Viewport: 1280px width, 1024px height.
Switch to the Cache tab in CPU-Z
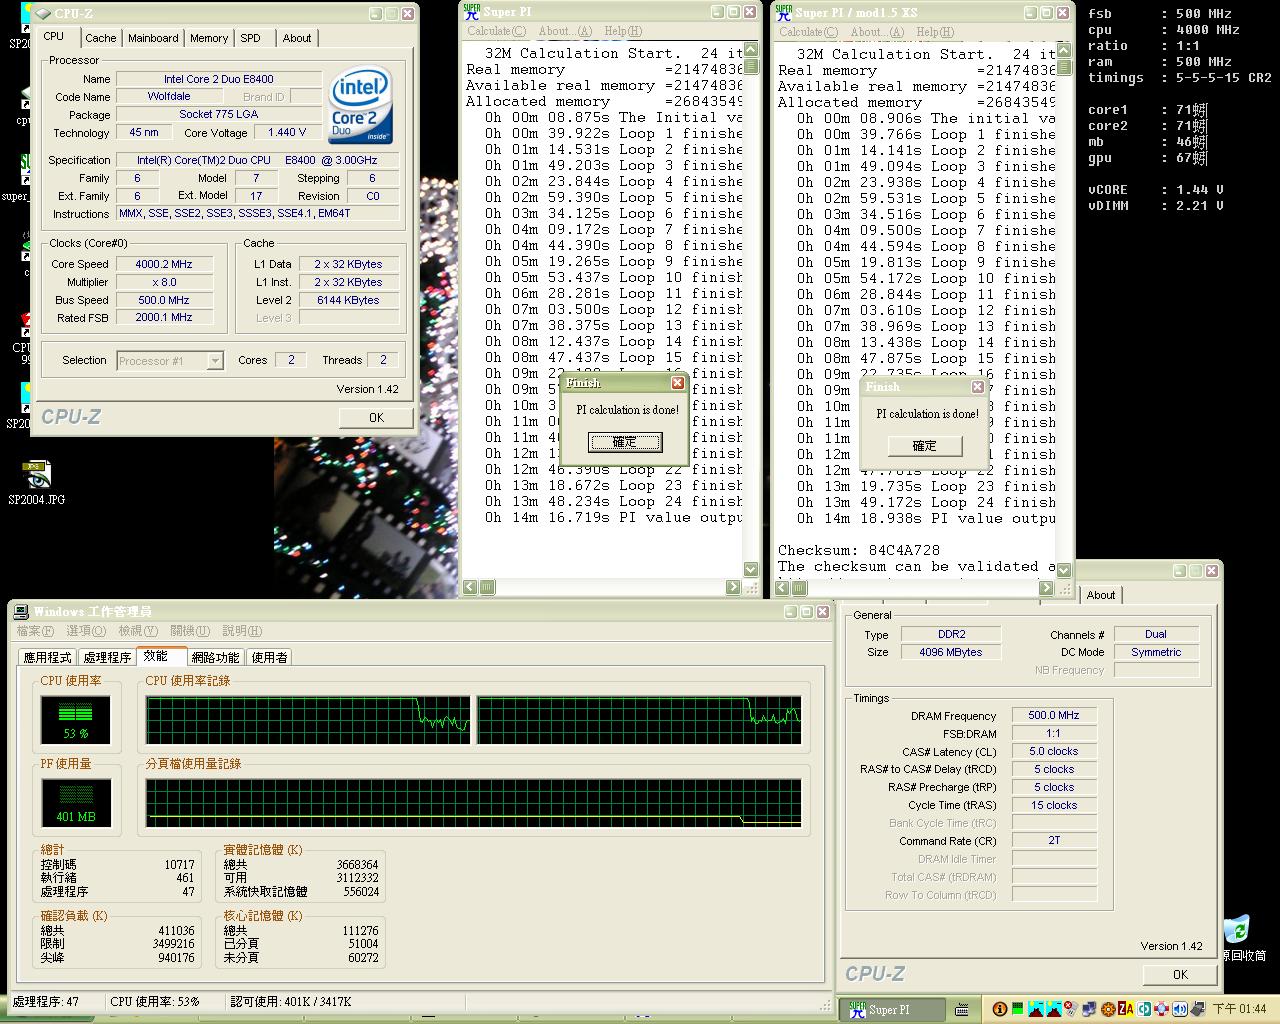[x=100, y=38]
